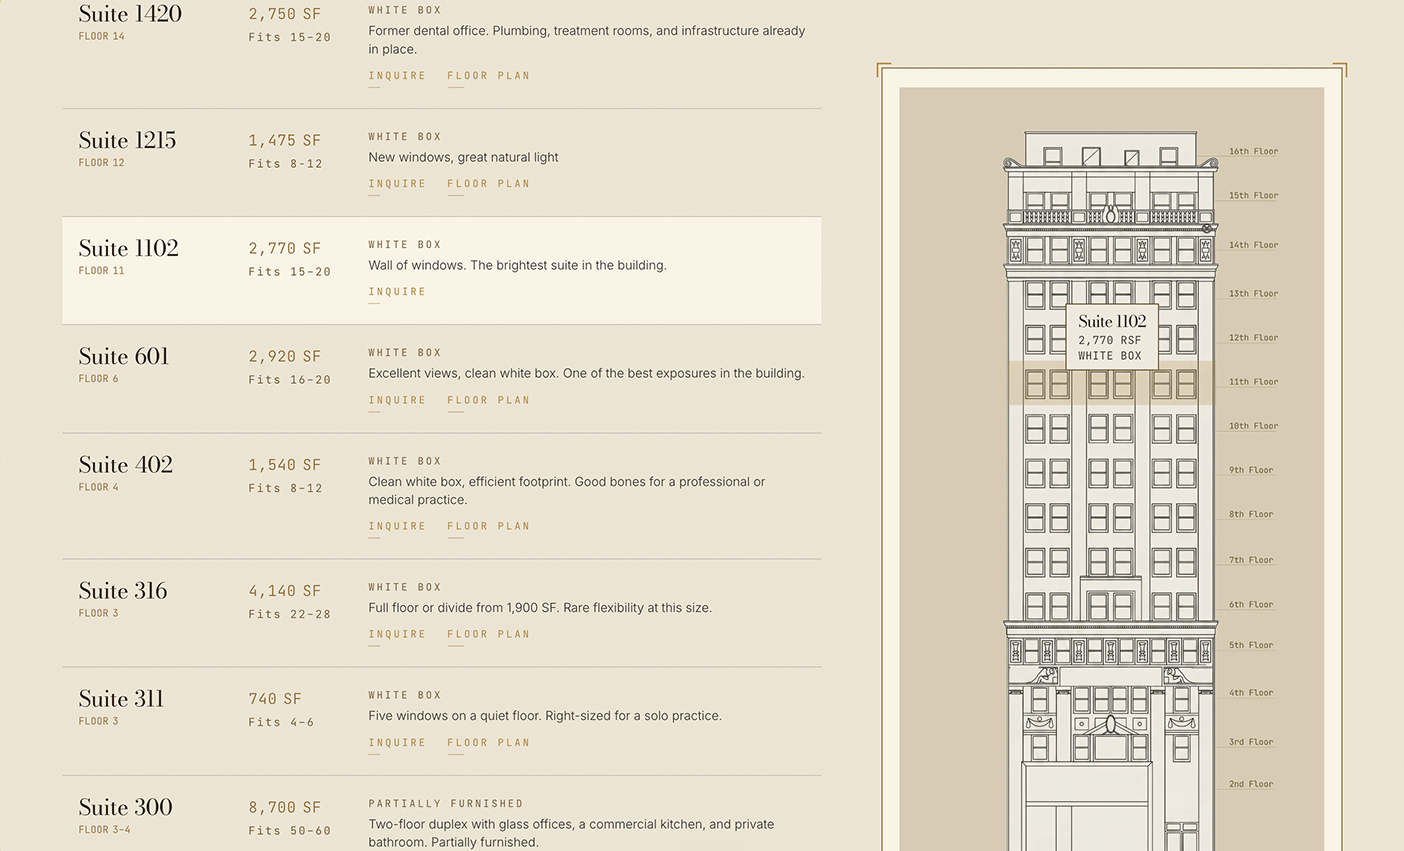View the Floor Plan for Suite 1215

pyautogui.click(x=489, y=184)
